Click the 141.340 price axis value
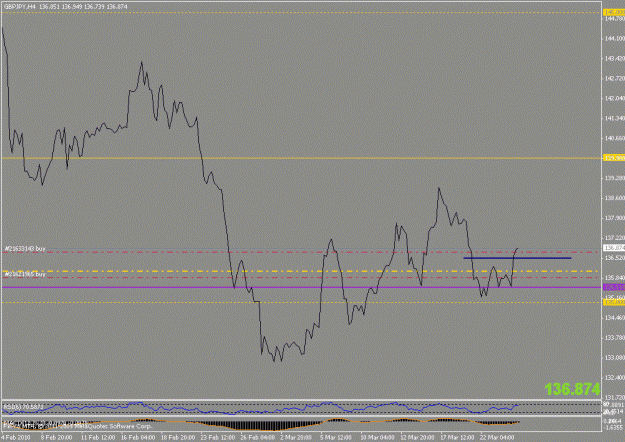Image resolution: width=625 pixels, height=442 pixels. click(x=615, y=118)
